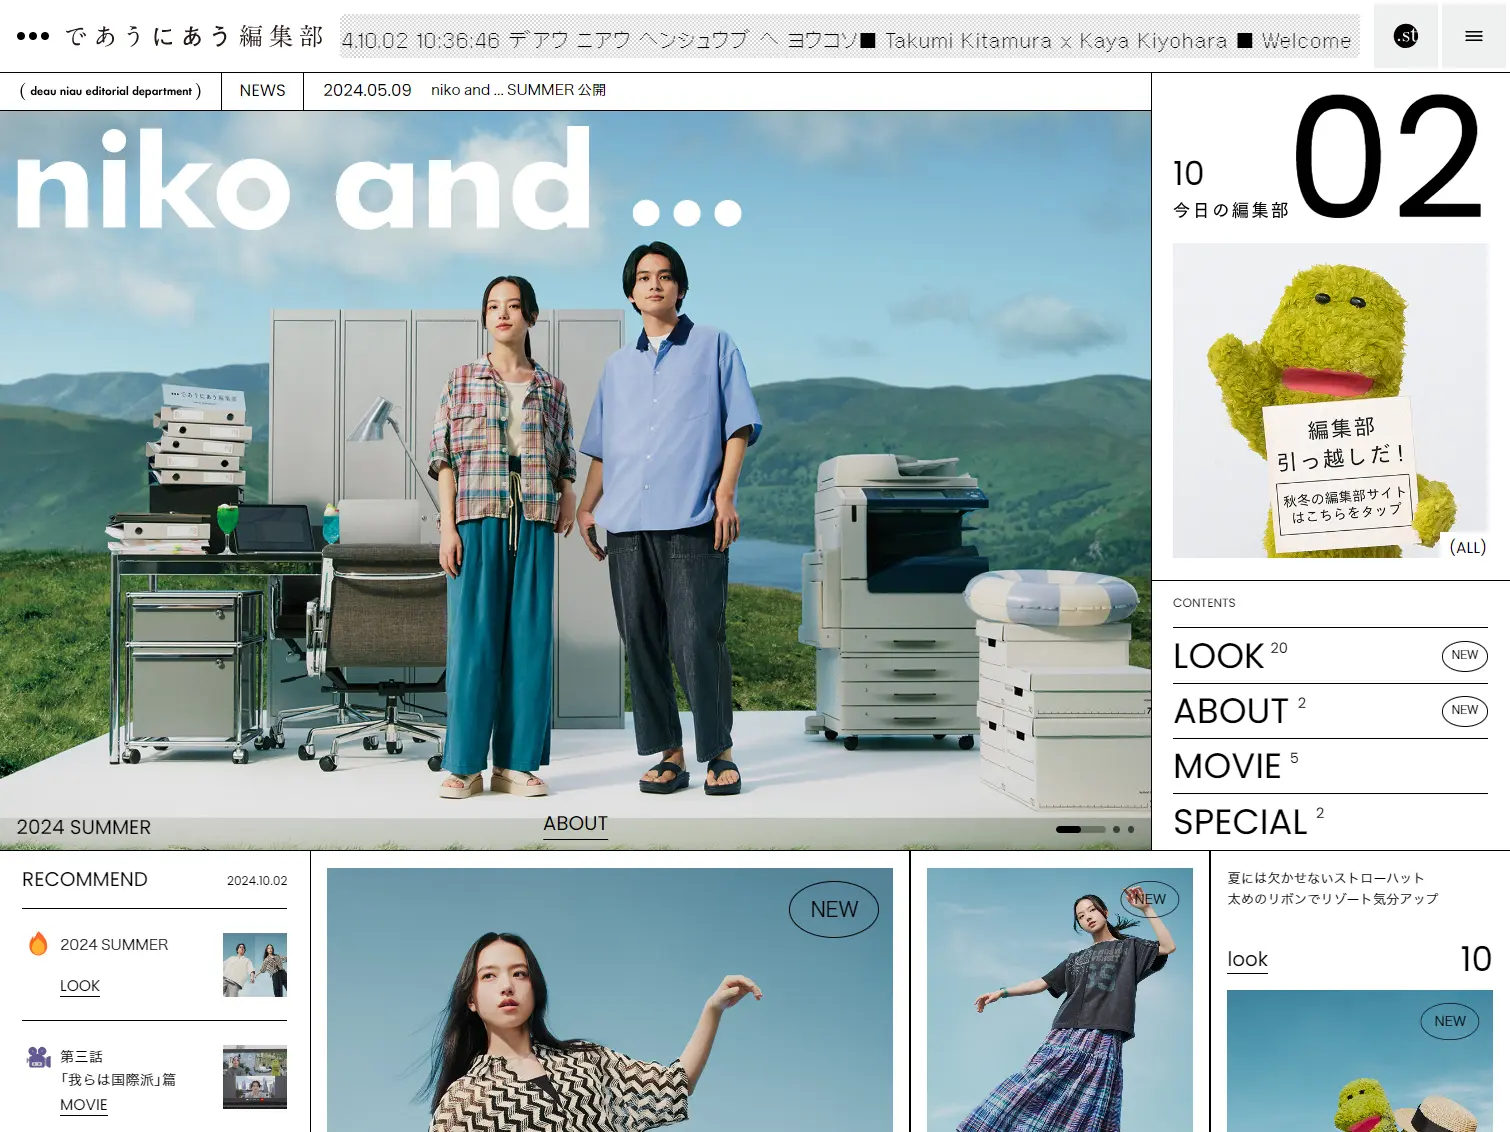Click the 2024 SUMMER caption on hero image
The width and height of the screenshot is (1510, 1132).
tap(84, 827)
